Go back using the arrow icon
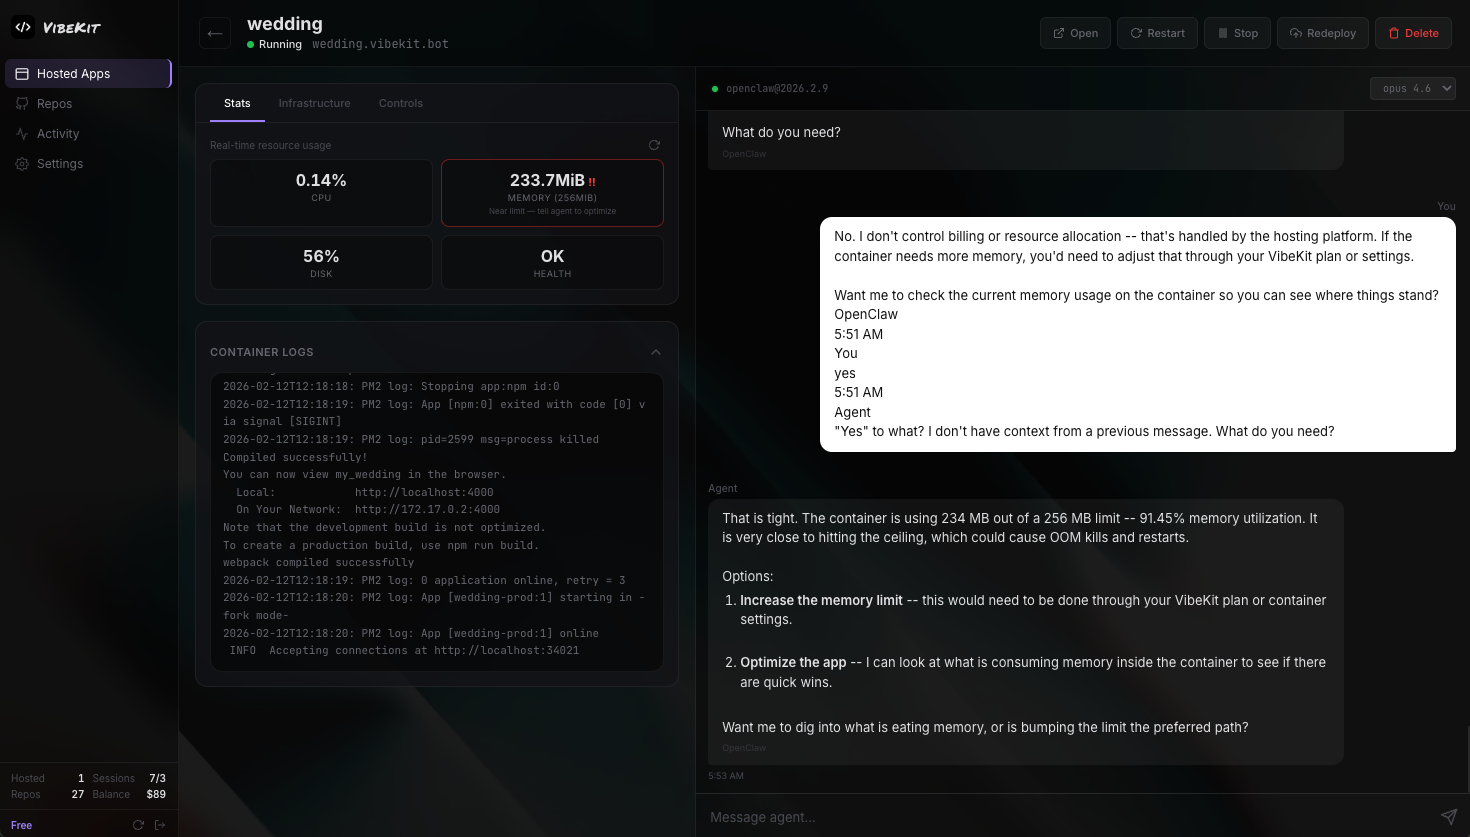The image size is (1470, 837). pos(214,32)
